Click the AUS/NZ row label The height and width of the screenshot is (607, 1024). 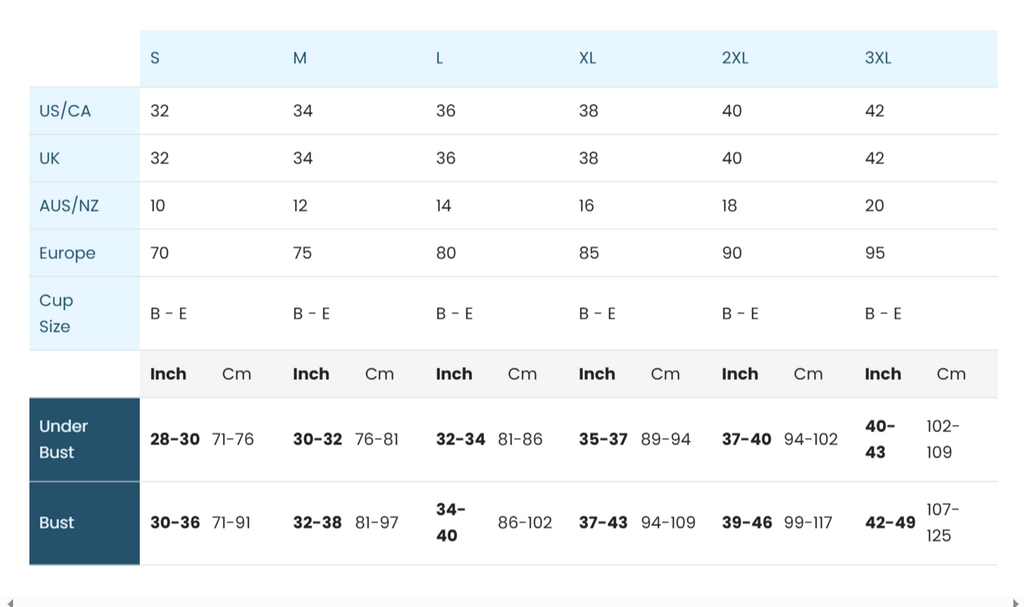[69, 206]
